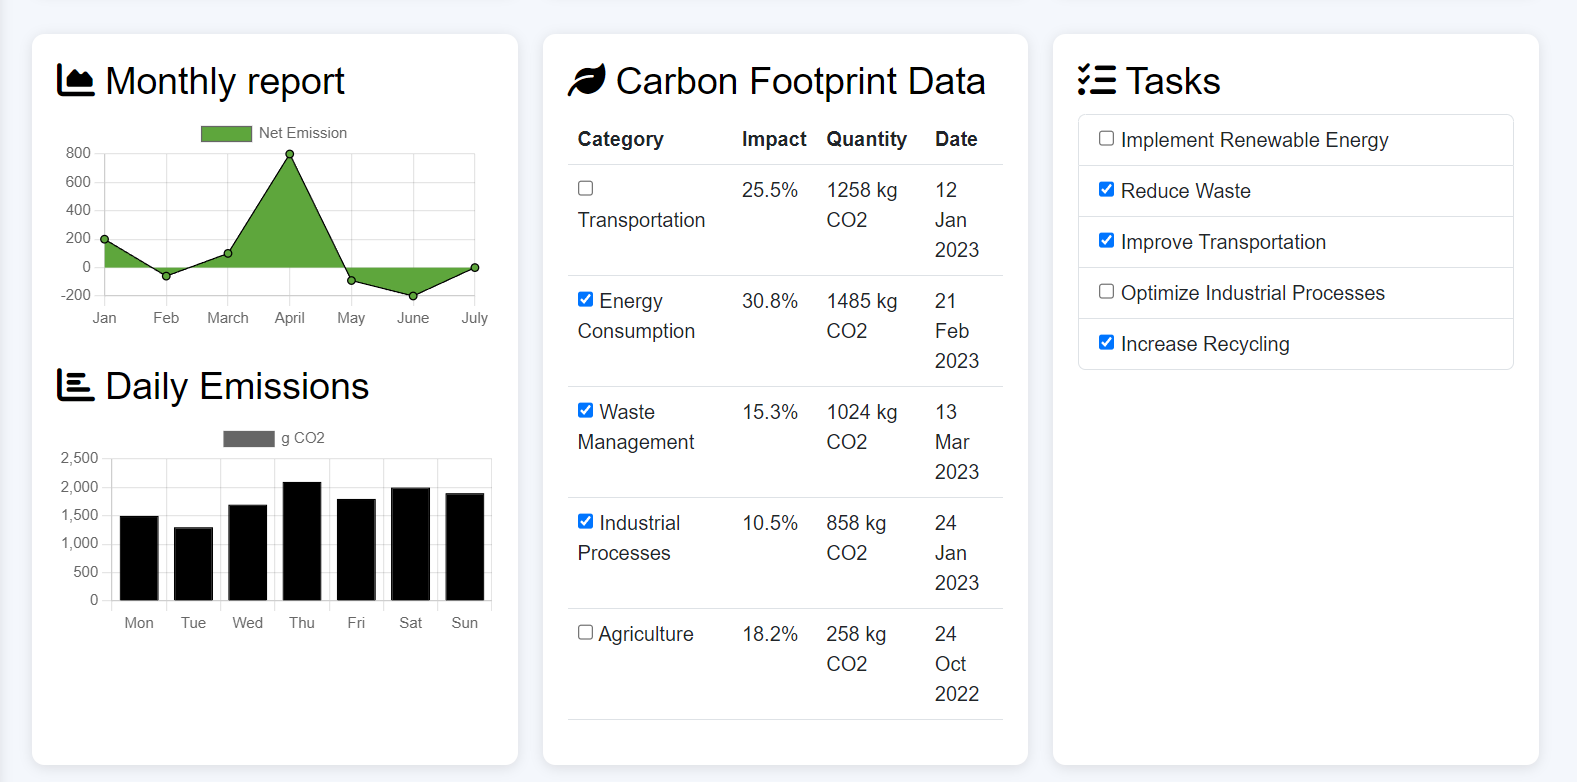The width and height of the screenshot is (1577, 782).
Task: Check the Agriculture row checkbox
Action: tap(586, 632)
